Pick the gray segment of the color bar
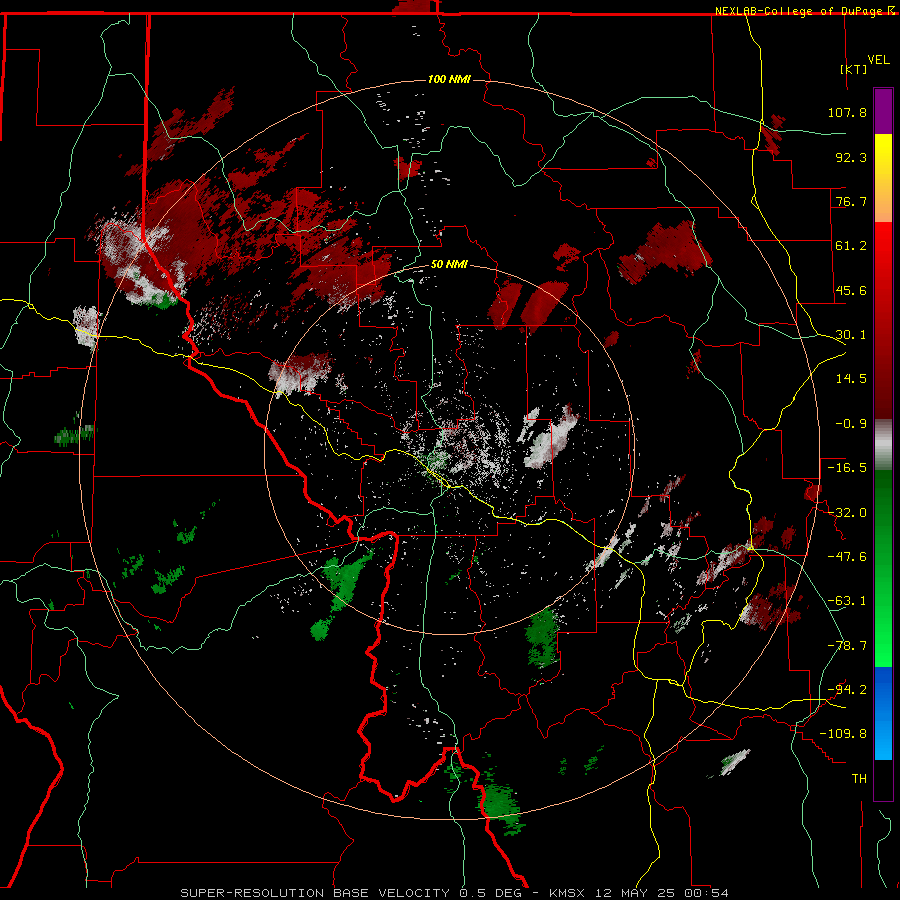Image resolution: width=900 pixels, height=900 pixels. [883, 445]
